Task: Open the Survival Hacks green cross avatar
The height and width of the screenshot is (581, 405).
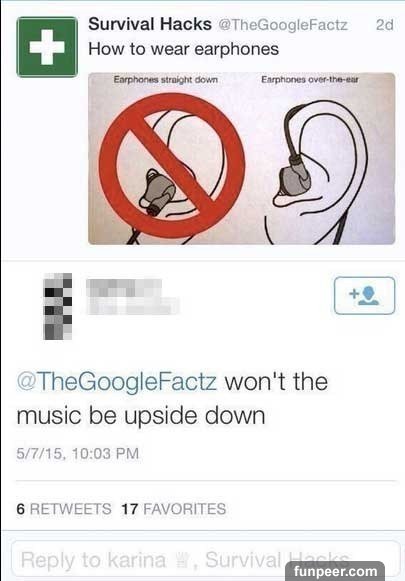Action: (x=47, y=47)
